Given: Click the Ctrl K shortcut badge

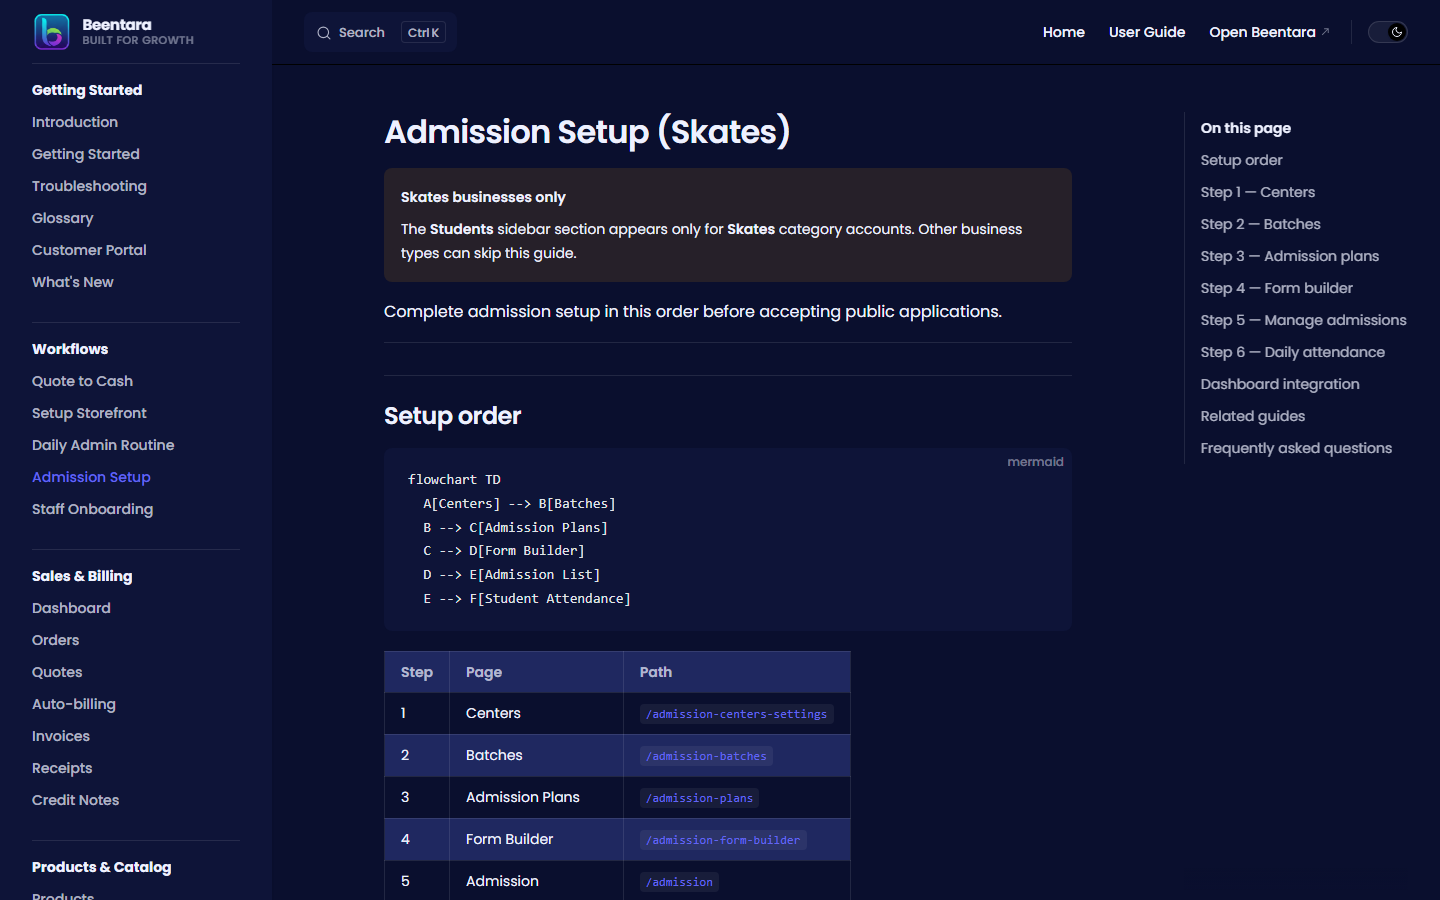Looking at the screenshot, I should coord(423,33).
